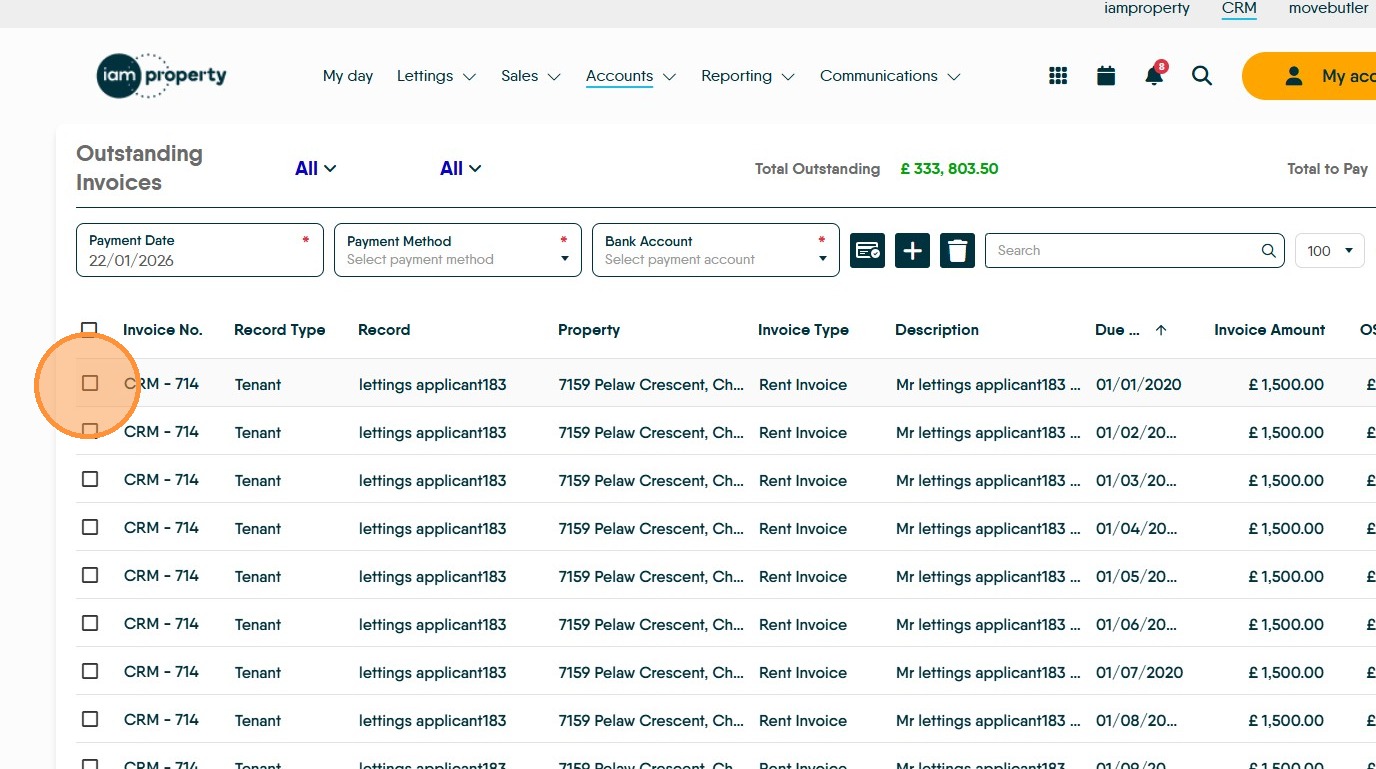The image size is (1376, 769).
Task: Click the process payment card icon
Action: (x=867, y=250)
